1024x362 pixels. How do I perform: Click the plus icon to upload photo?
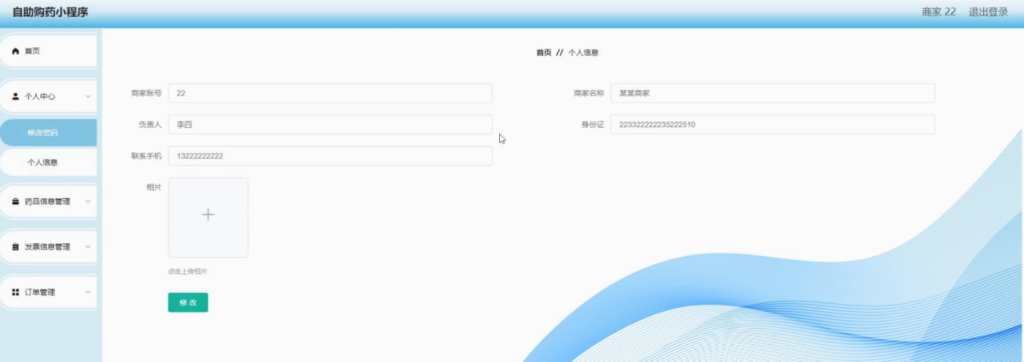[208, 214]
